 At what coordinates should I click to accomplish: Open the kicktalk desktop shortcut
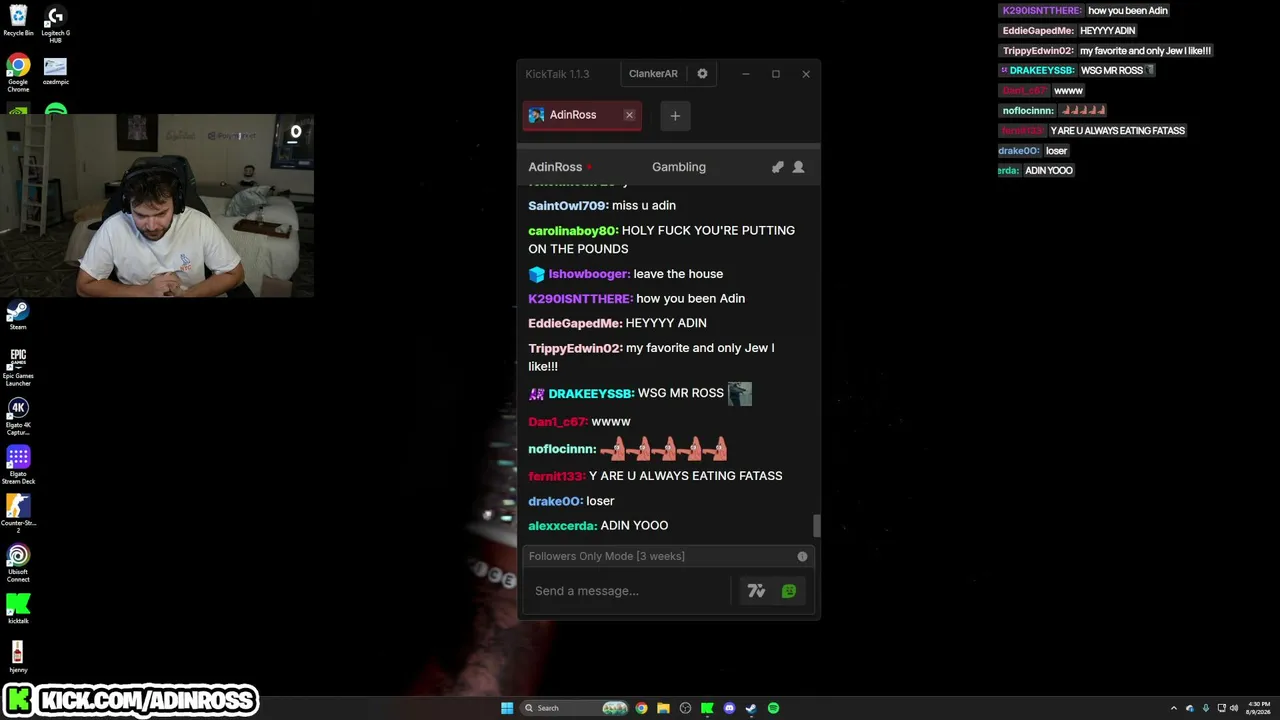tap(18, 608)
